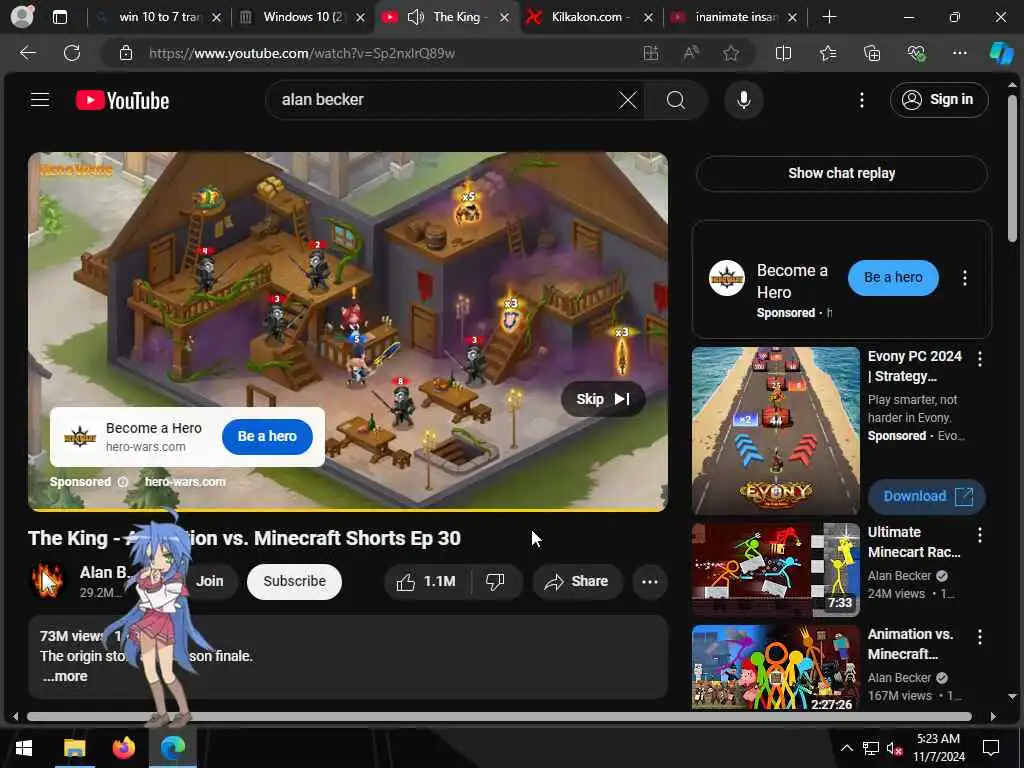The width and height of the screenshot is (1024, 768).
Task: Open the tab actions menu icon
Action: coord(60,18)
